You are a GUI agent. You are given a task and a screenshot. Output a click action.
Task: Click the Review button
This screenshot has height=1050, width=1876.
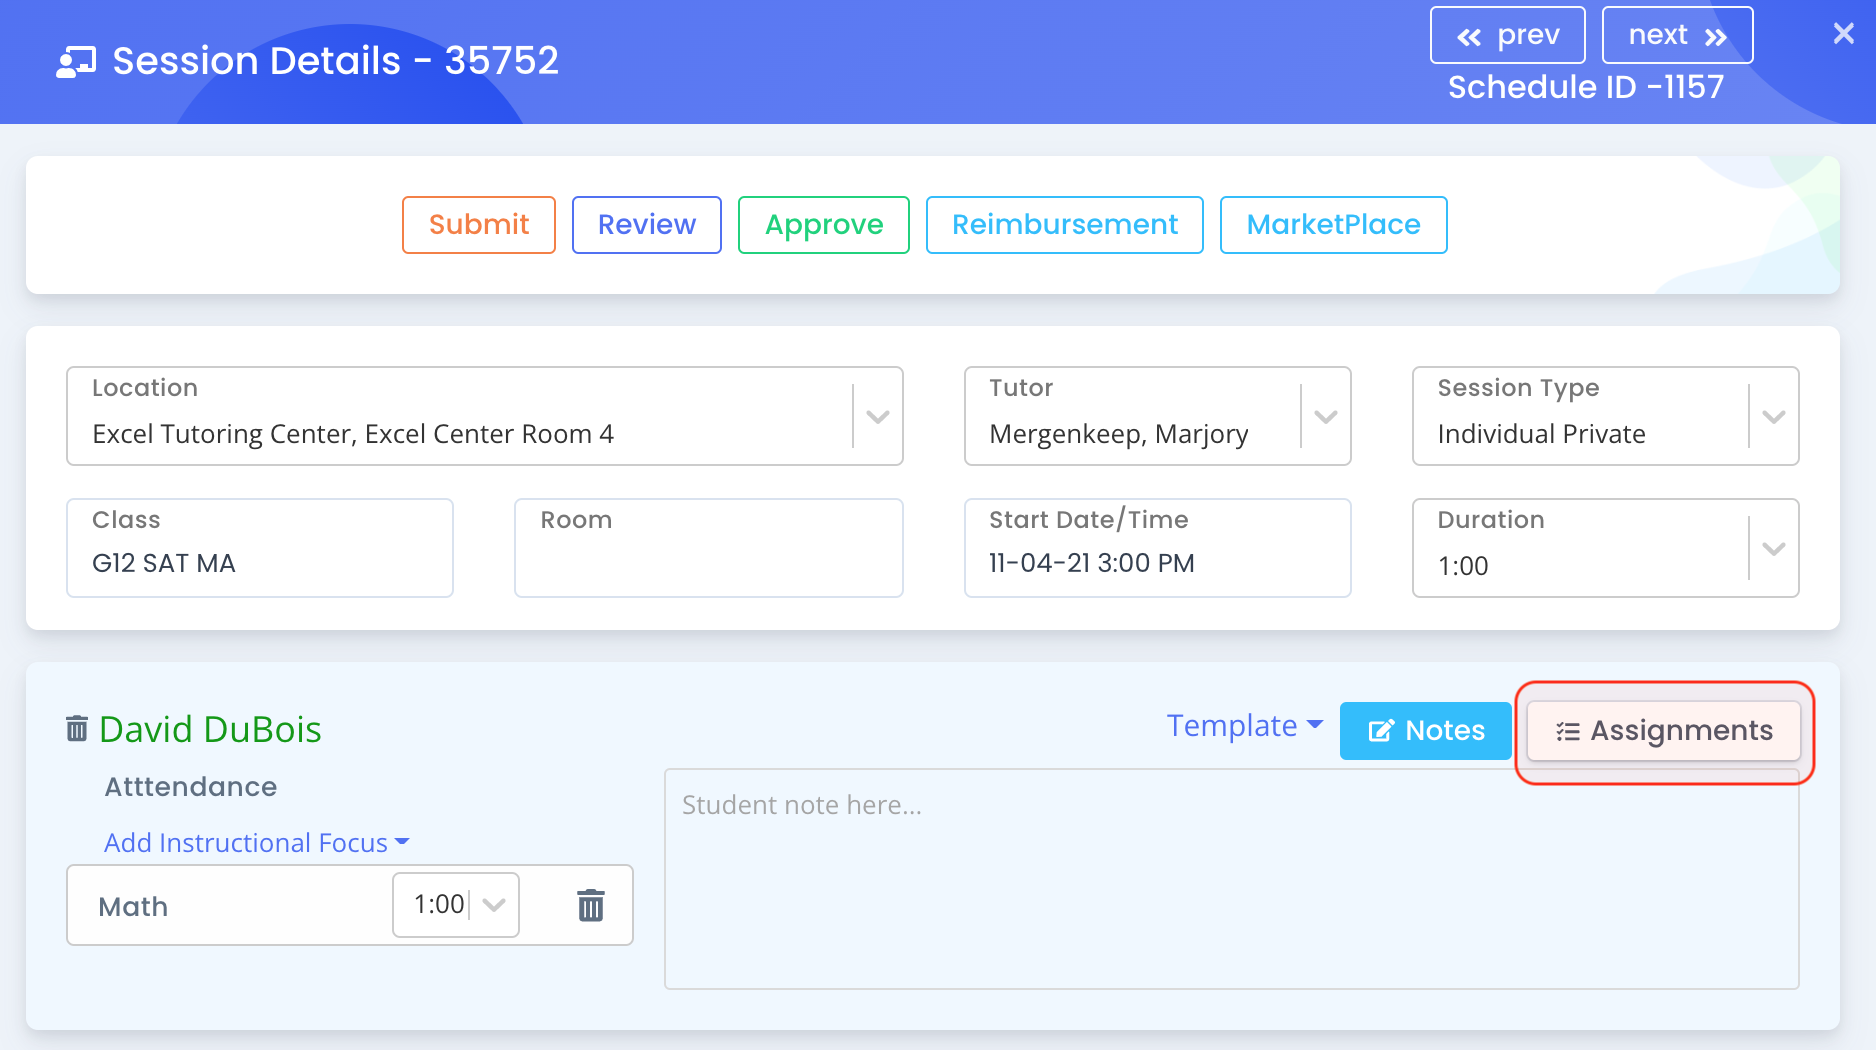(647, 225)
